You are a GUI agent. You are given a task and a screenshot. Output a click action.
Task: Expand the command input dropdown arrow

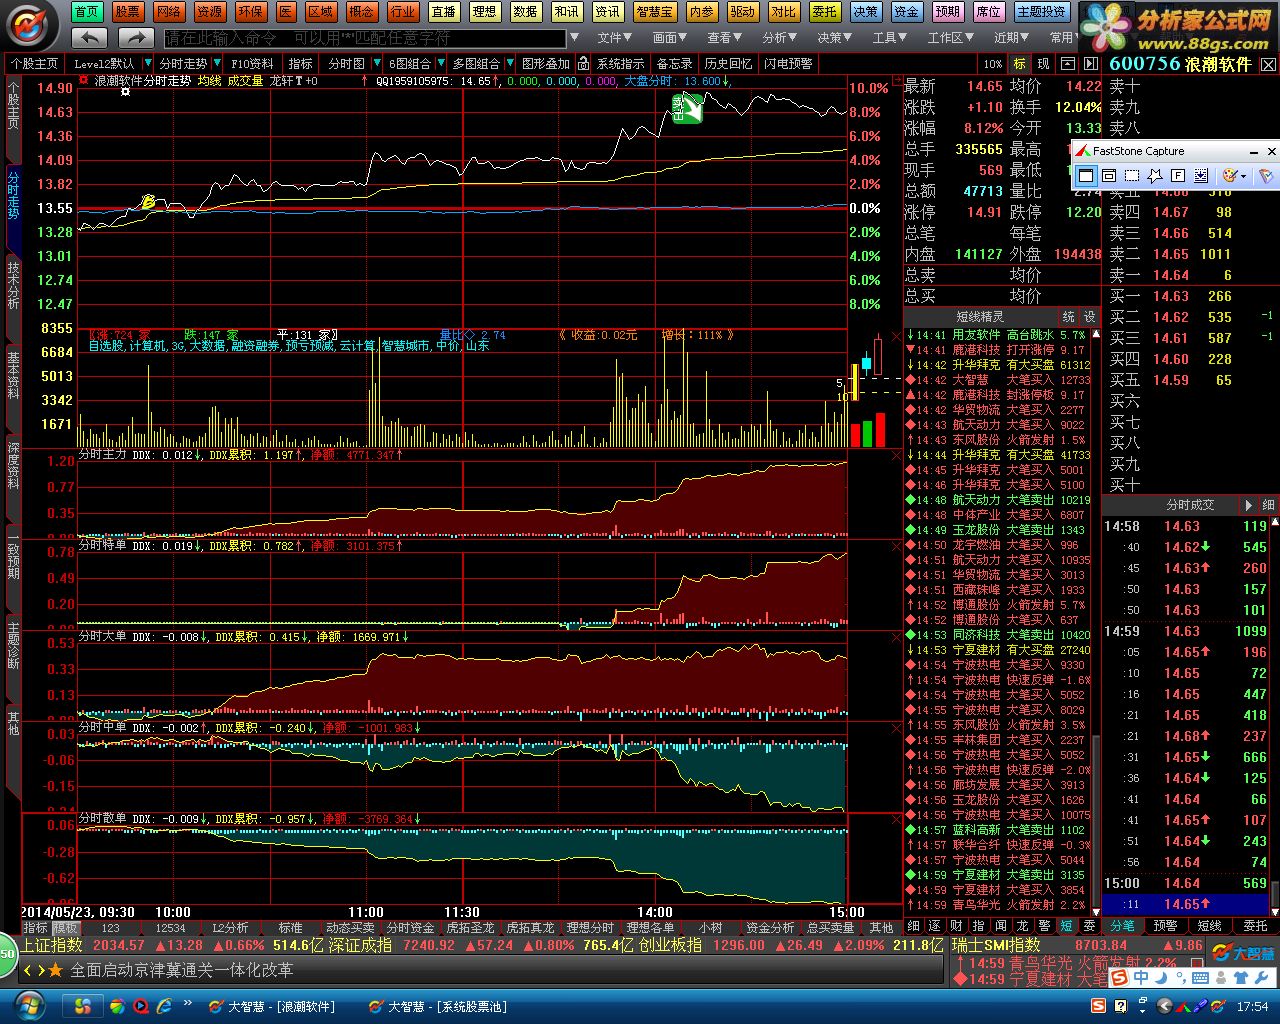pos(573,38)
